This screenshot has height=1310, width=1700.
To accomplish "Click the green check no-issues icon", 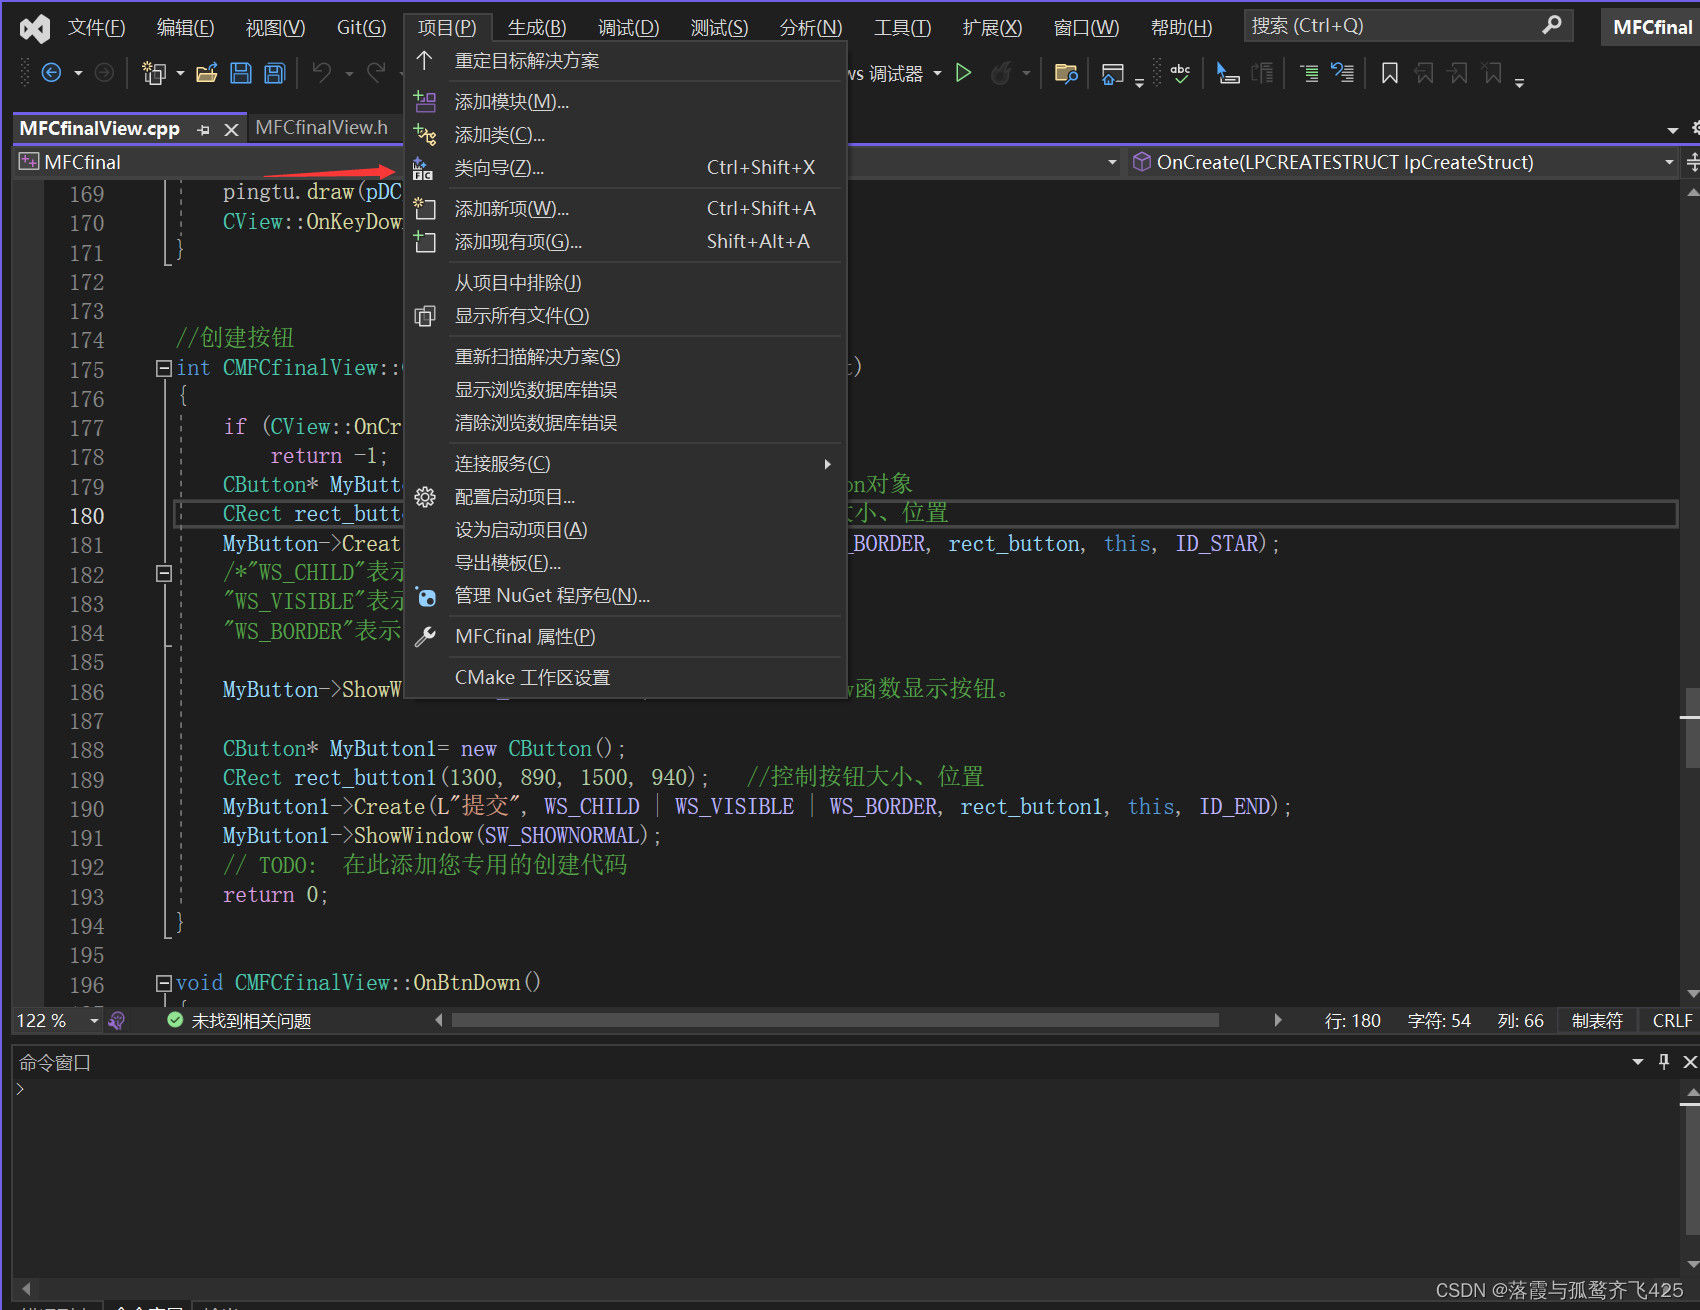I will [x=175, y=1020].
